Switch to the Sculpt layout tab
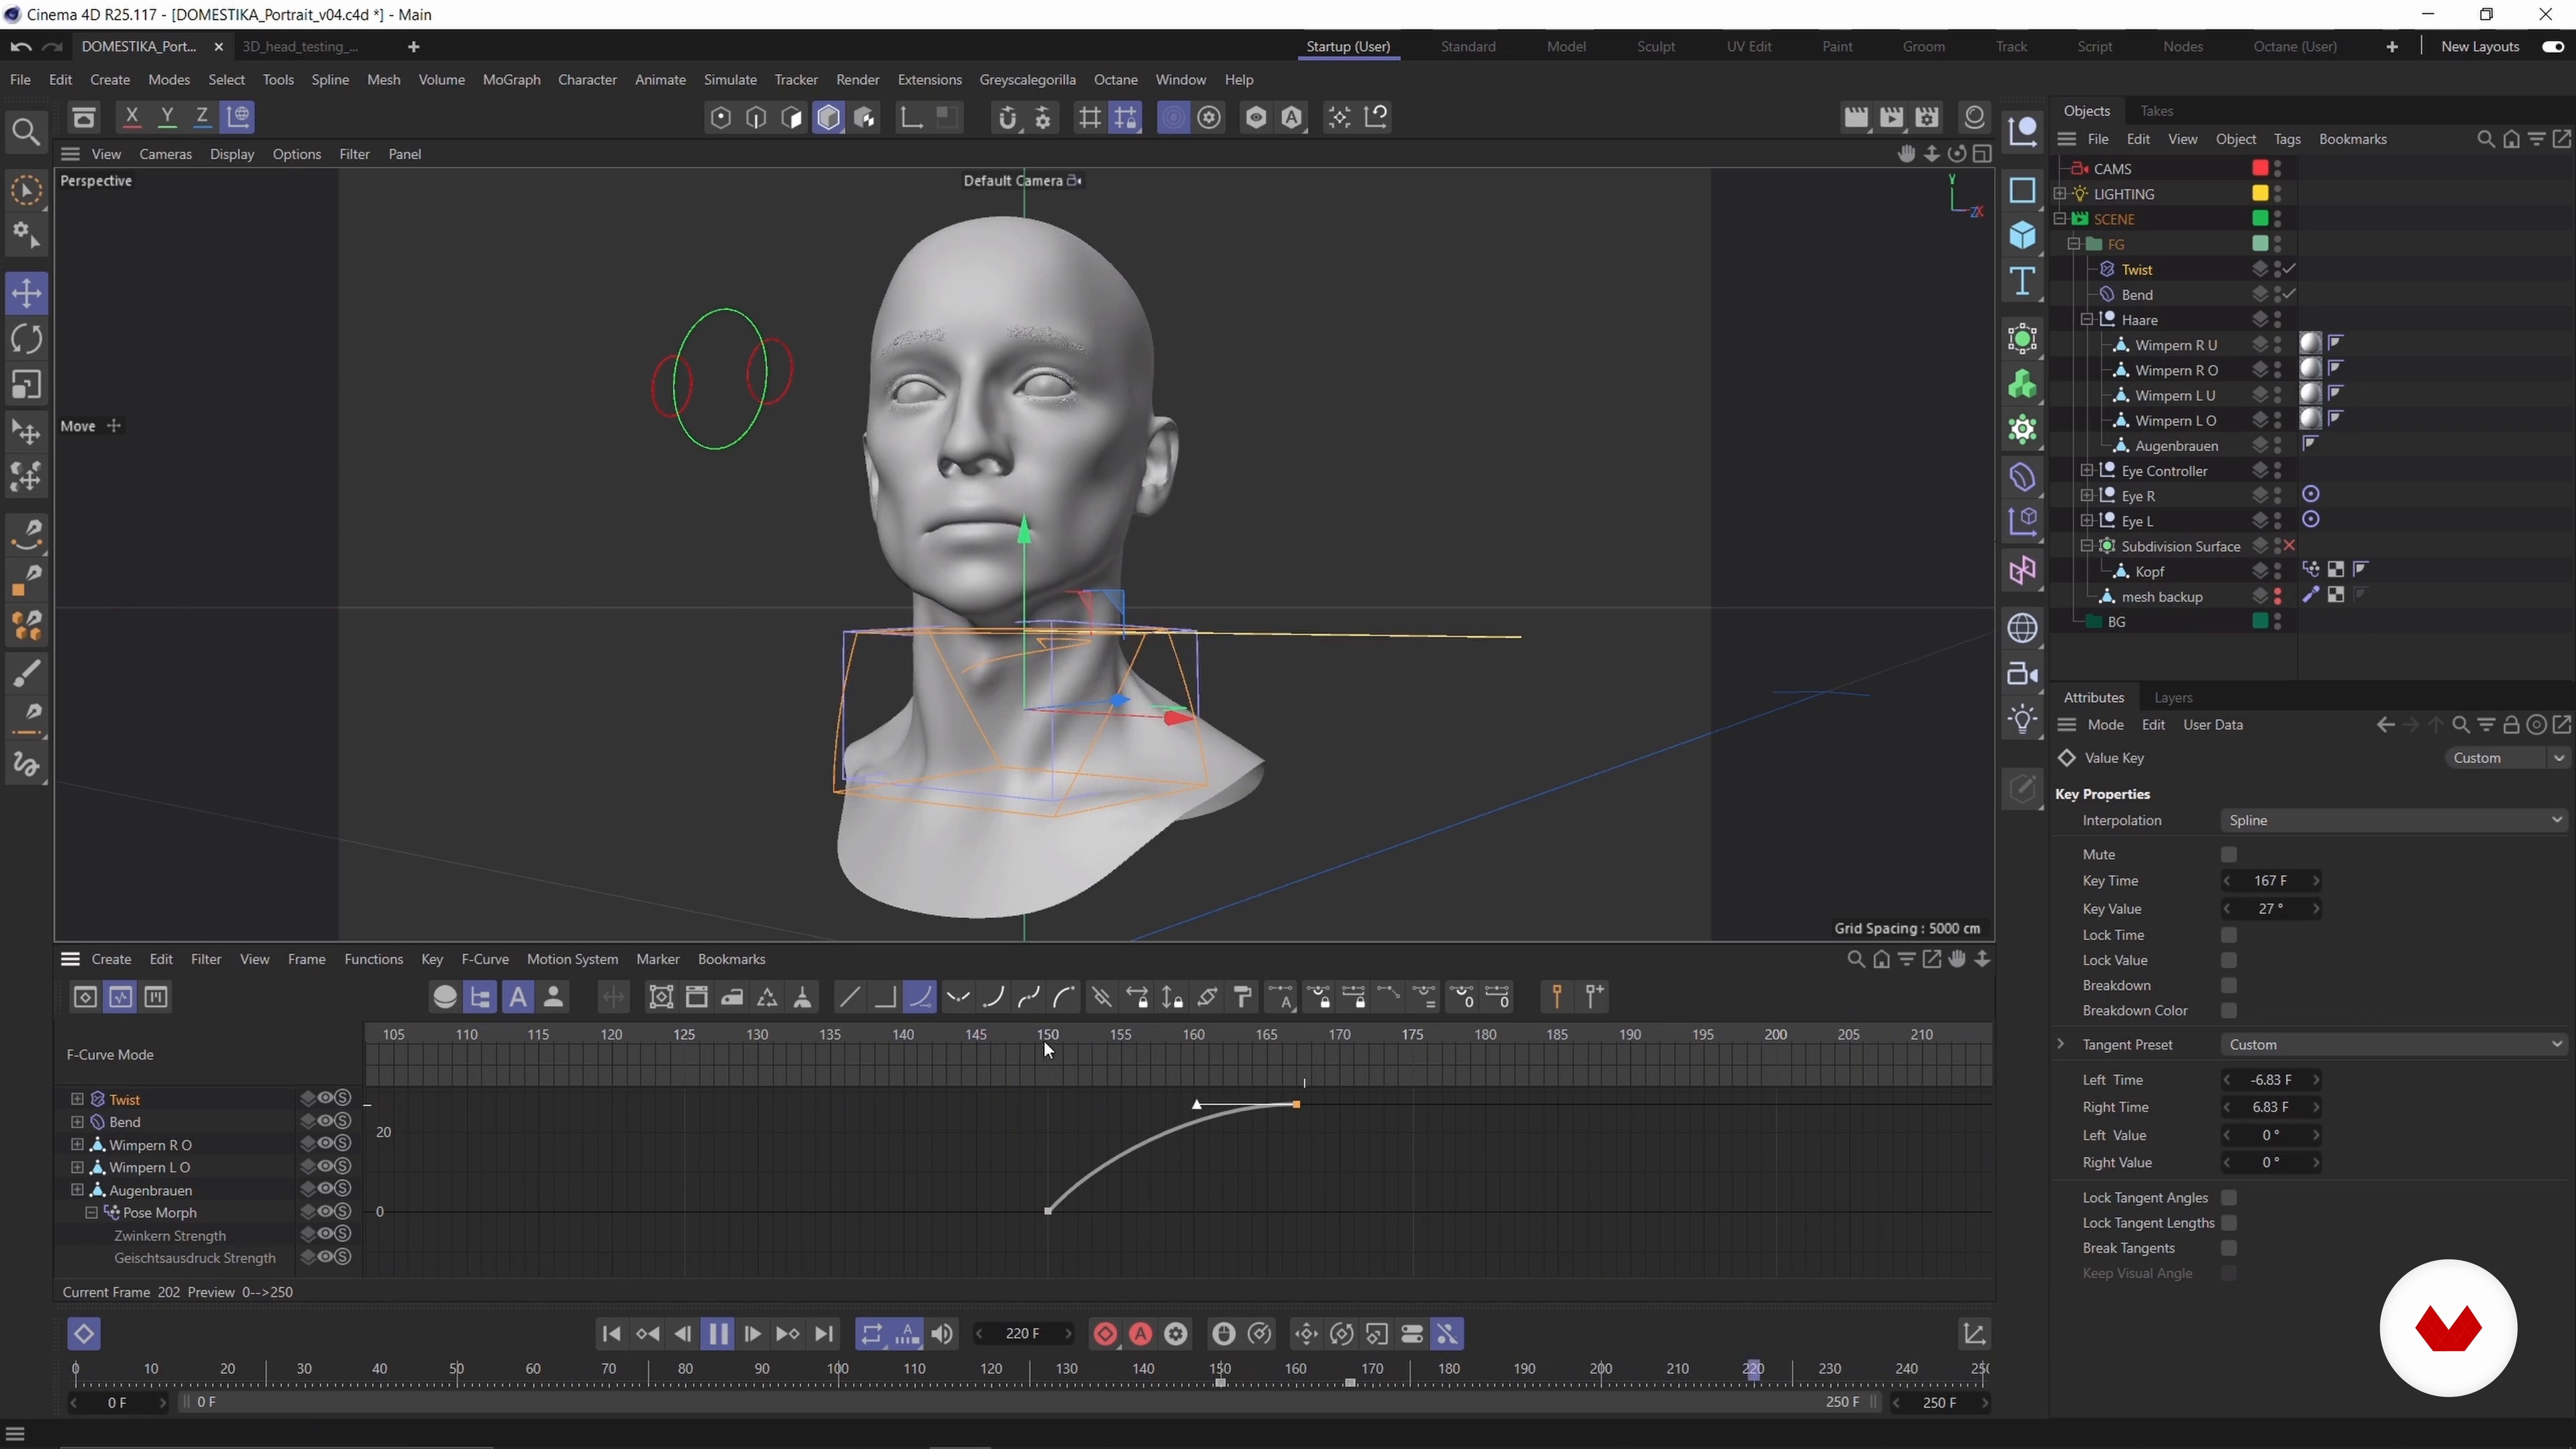The image size is (2576, 1449). pyautogui.click(x=1655, y=47)
